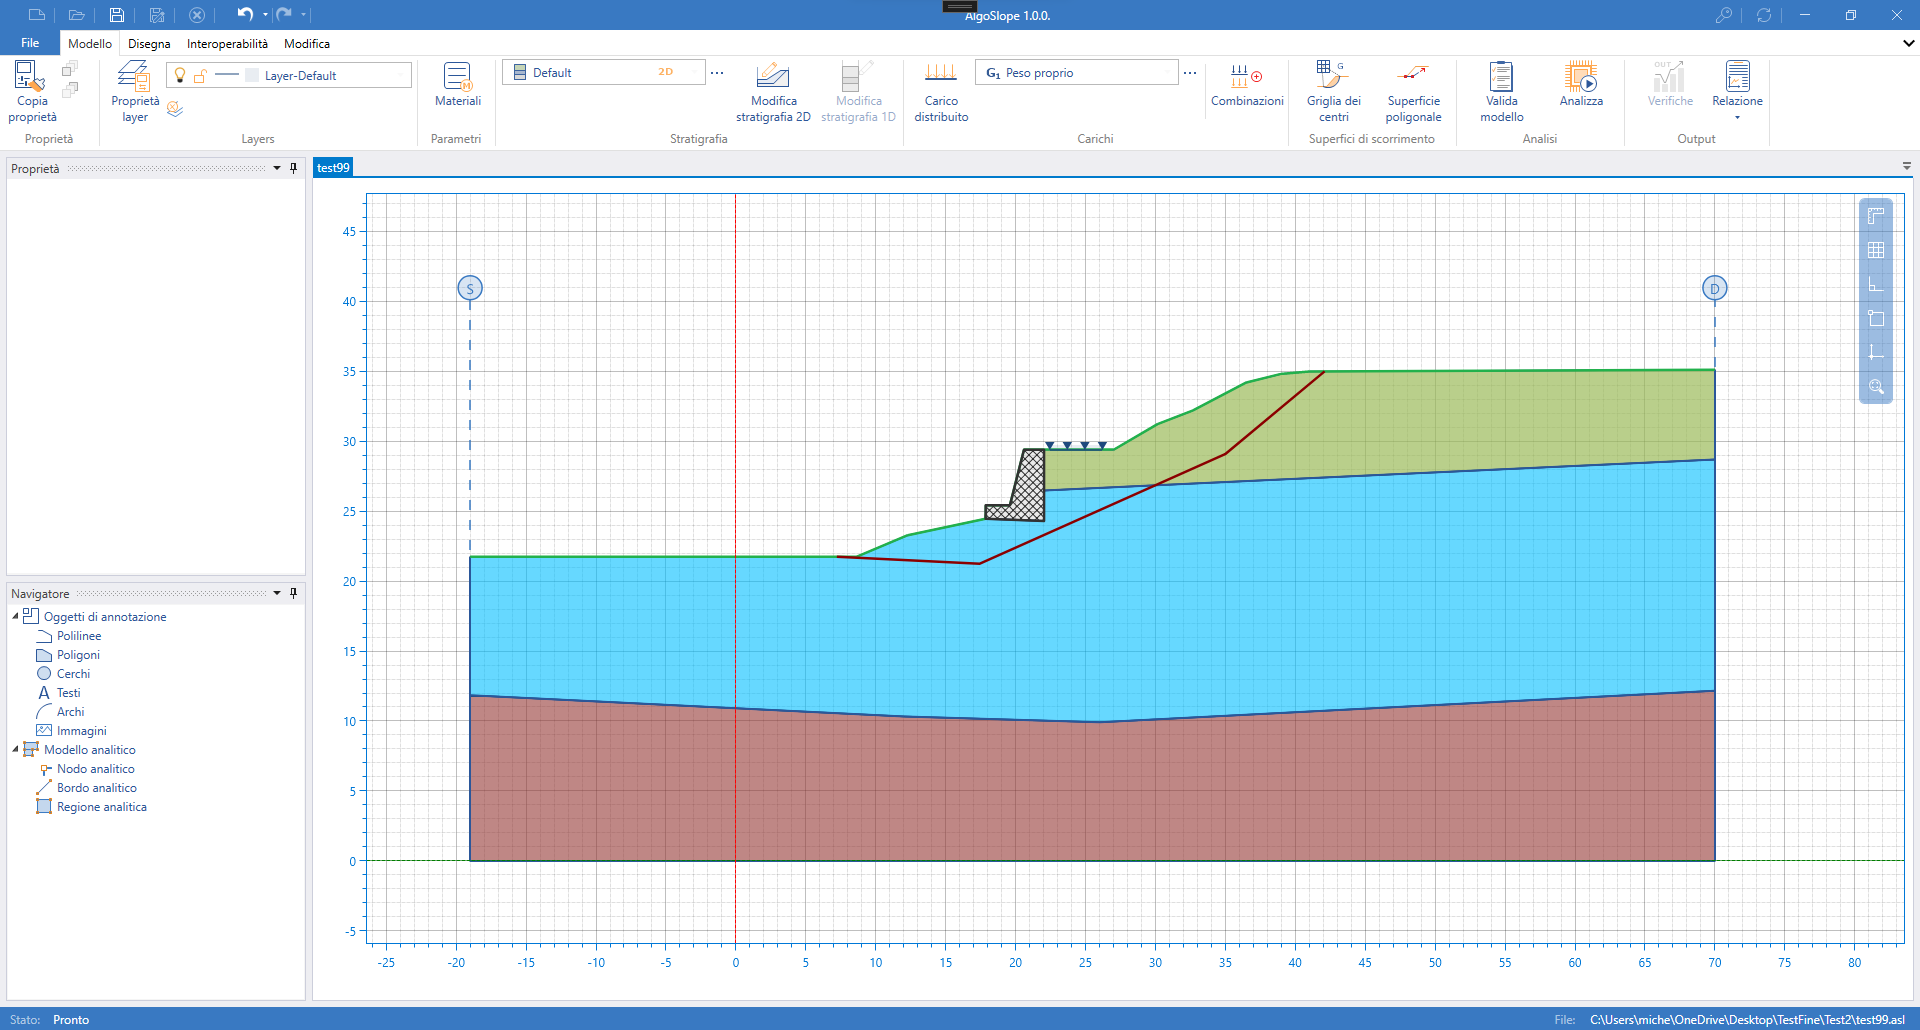Click the delete layer icon
1920x1030 pixels.
pos(175,109)
